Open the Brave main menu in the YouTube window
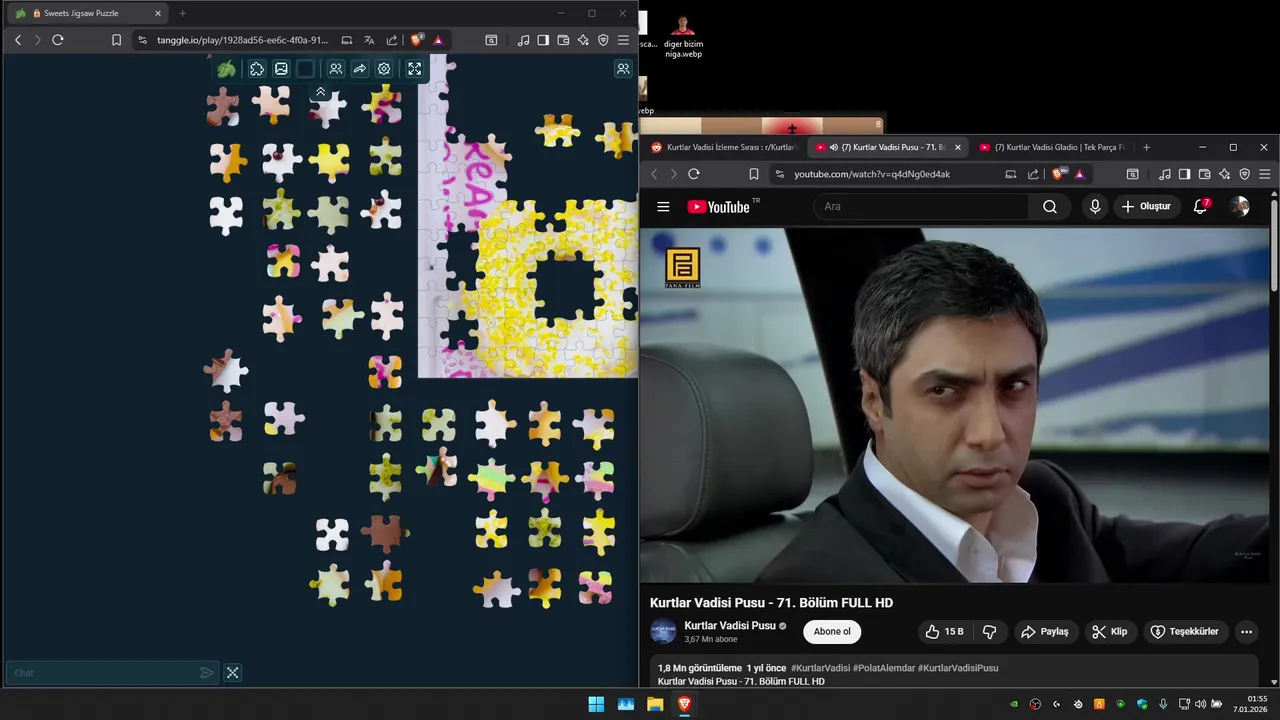The width and height of the screenshot is (1280, 720). (x=1264, y=174)
